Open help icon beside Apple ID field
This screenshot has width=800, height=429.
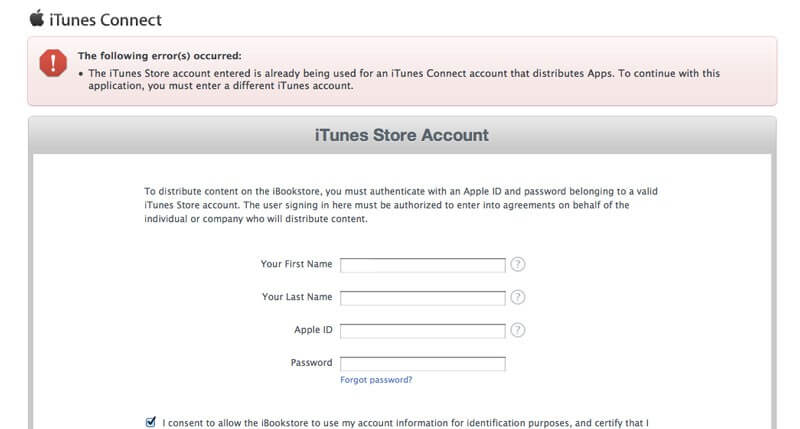(x=517, y=330)
